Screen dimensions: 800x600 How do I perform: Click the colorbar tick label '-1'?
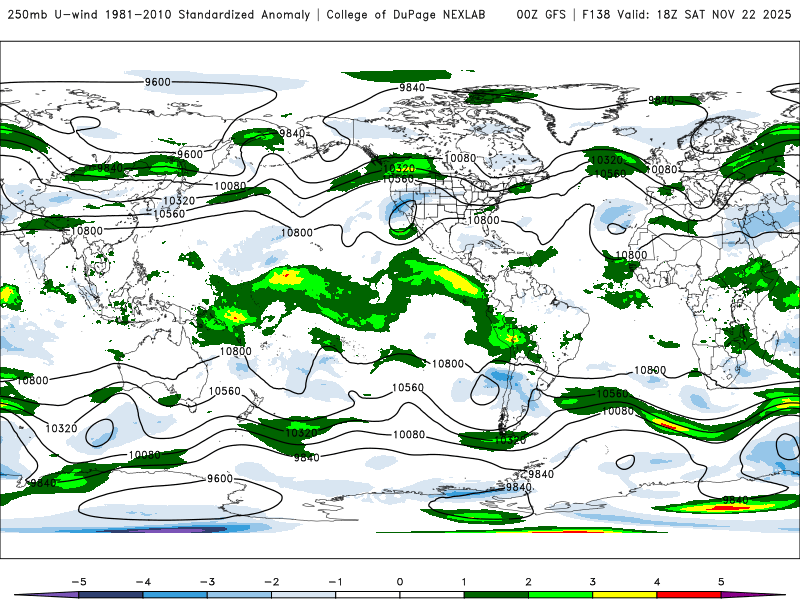click(x=335, y=582)
